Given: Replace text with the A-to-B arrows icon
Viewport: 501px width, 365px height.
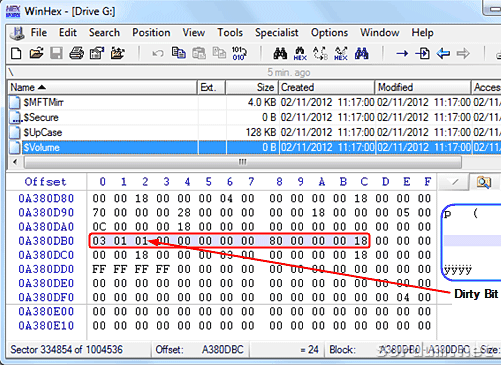Looking at the screenshot, I should (320, 53).
